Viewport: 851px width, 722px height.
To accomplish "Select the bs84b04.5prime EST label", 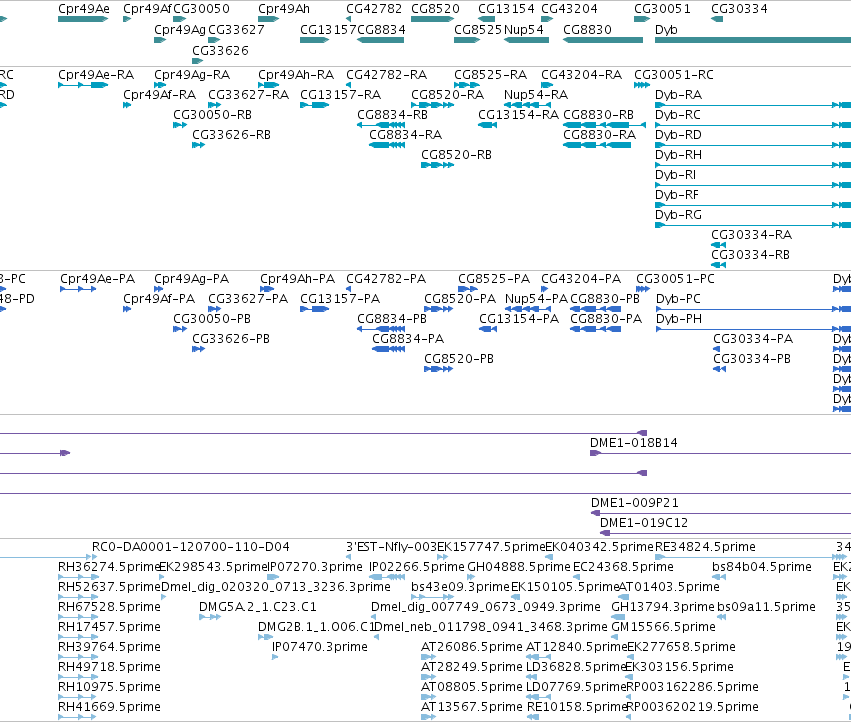I will click(762, 567).
